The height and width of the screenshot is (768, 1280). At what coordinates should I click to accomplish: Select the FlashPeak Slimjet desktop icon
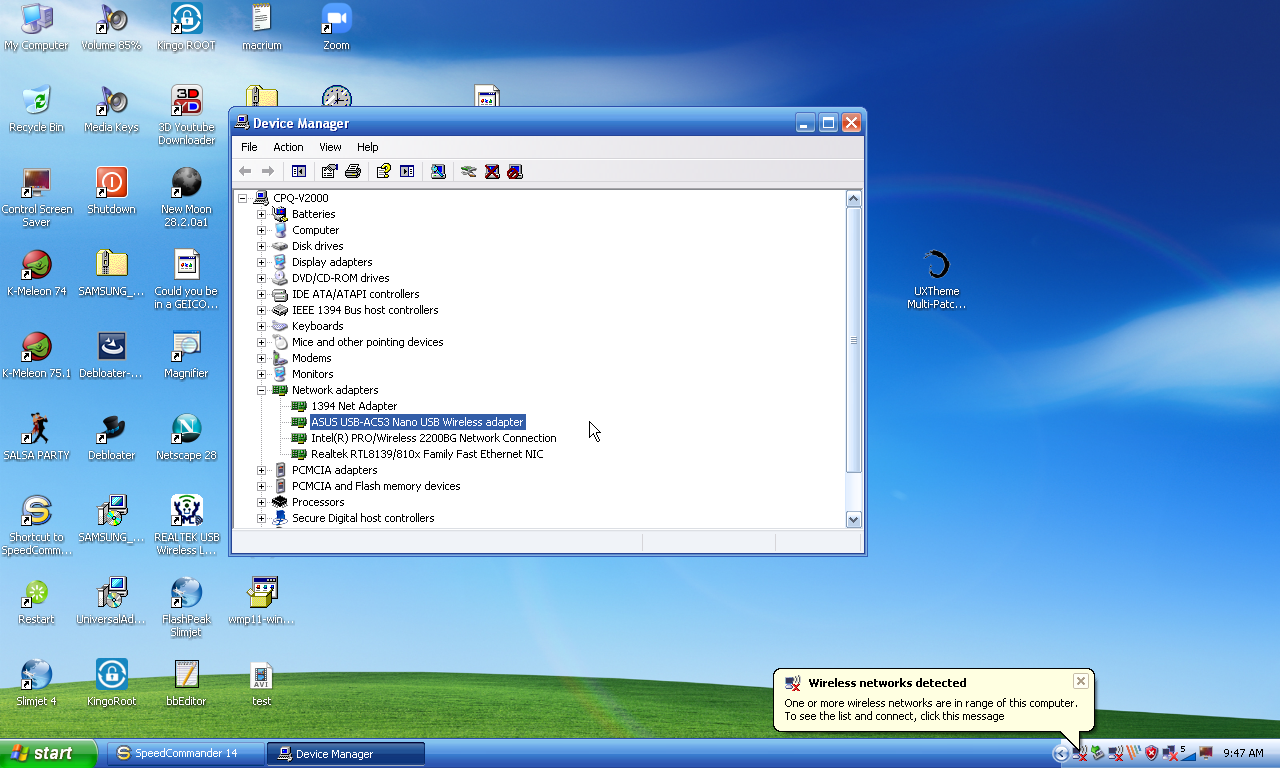tap(186, 607)
